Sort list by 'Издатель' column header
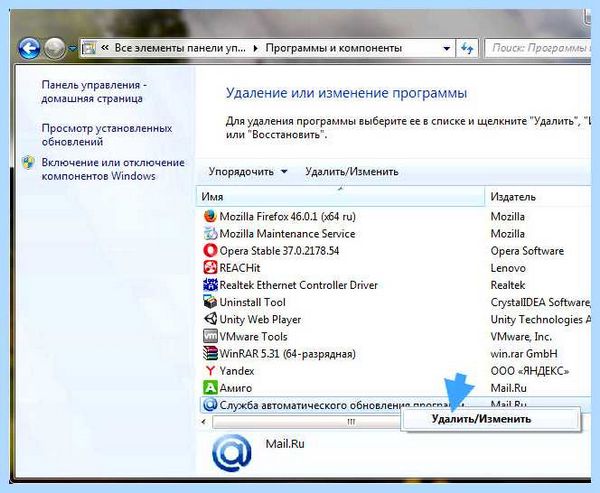 pos(538,197)
